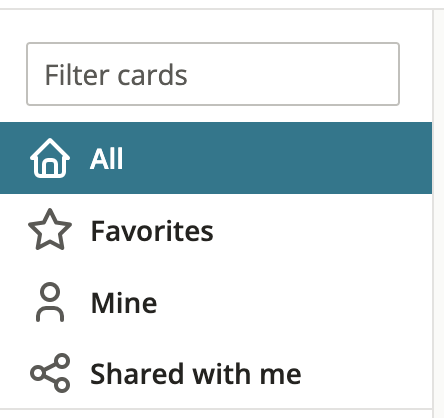Click the Filter cards placeholder text
Viewport: 444px width, 418px height.
coord(116,75)
